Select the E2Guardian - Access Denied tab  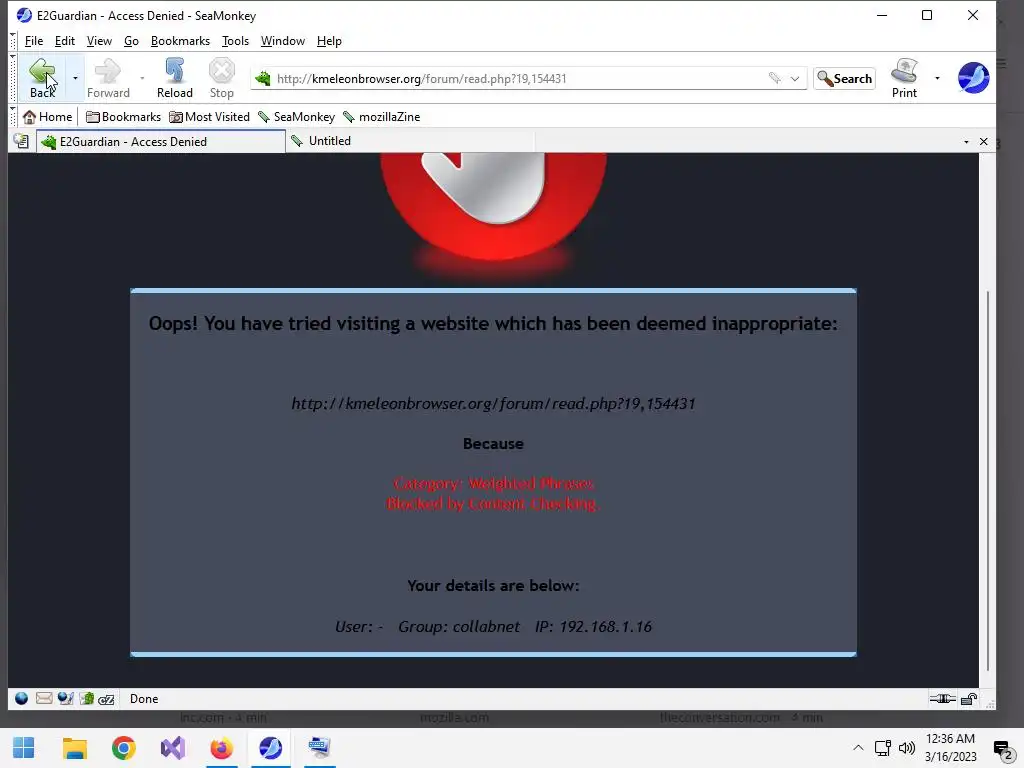[x=161, y=142]
